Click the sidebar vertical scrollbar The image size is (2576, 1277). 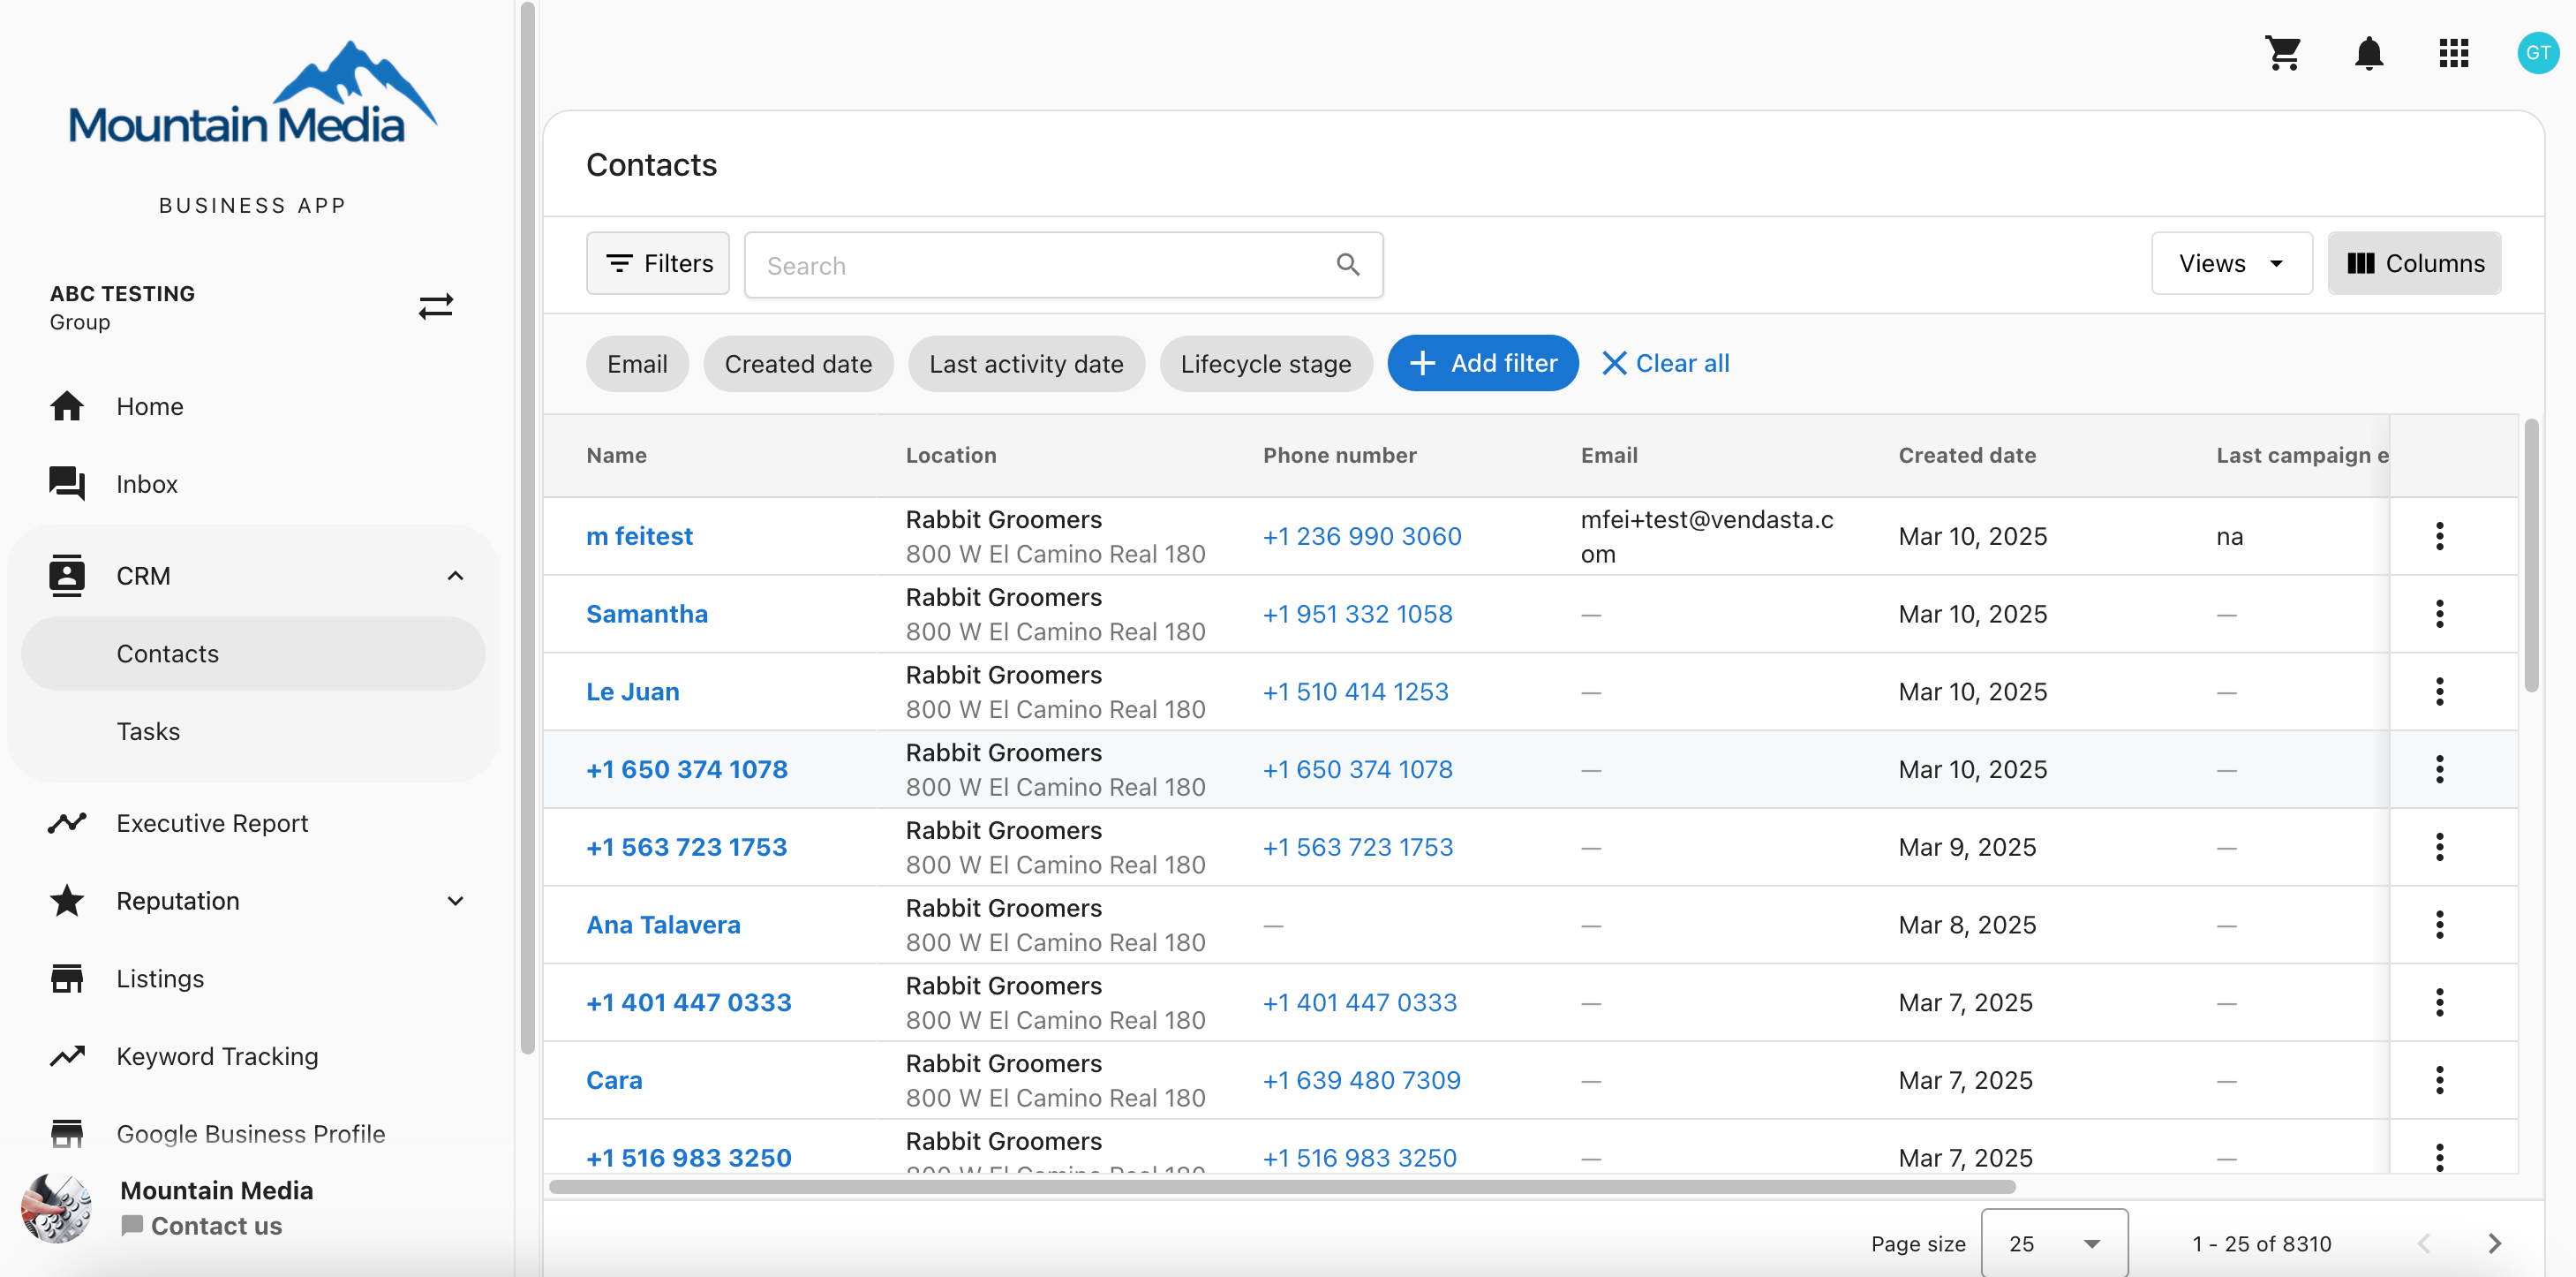pos(527,528)
